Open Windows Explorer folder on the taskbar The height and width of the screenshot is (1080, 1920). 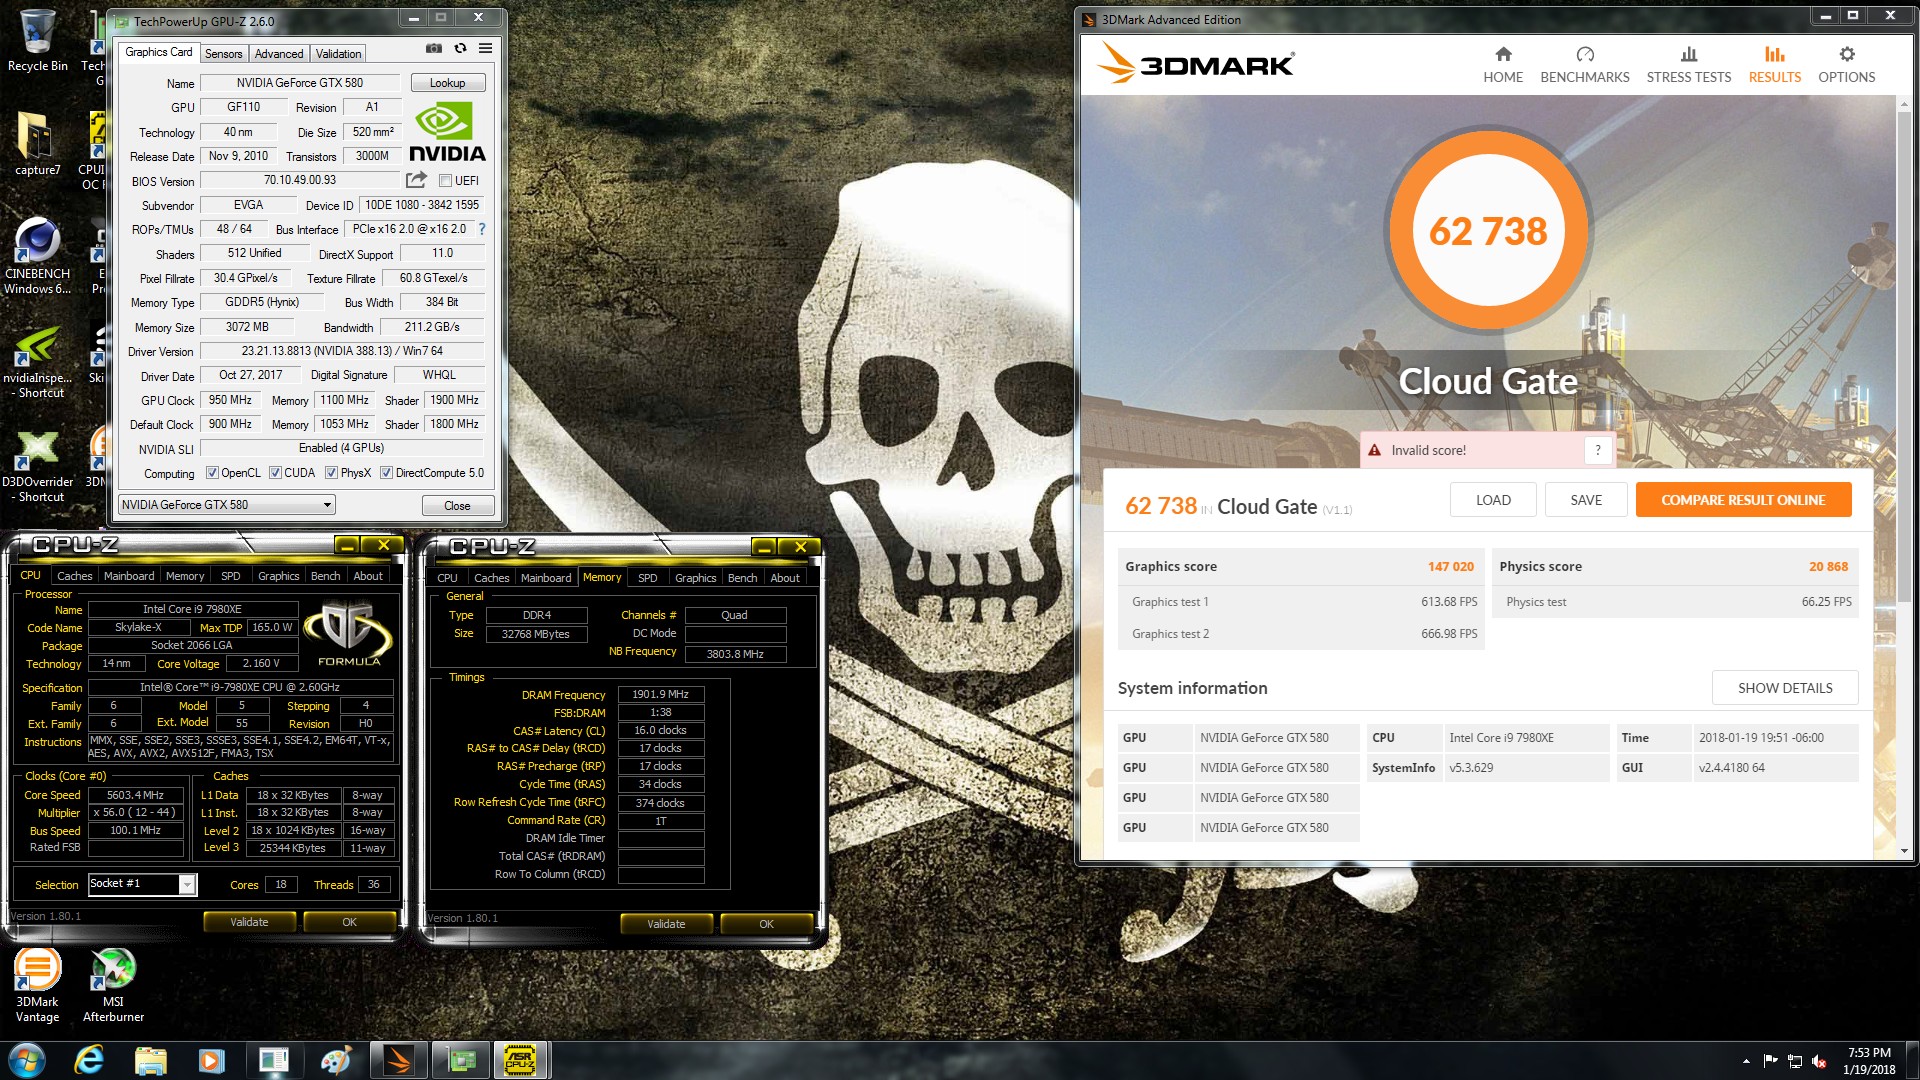click(x=151, y=1060)
